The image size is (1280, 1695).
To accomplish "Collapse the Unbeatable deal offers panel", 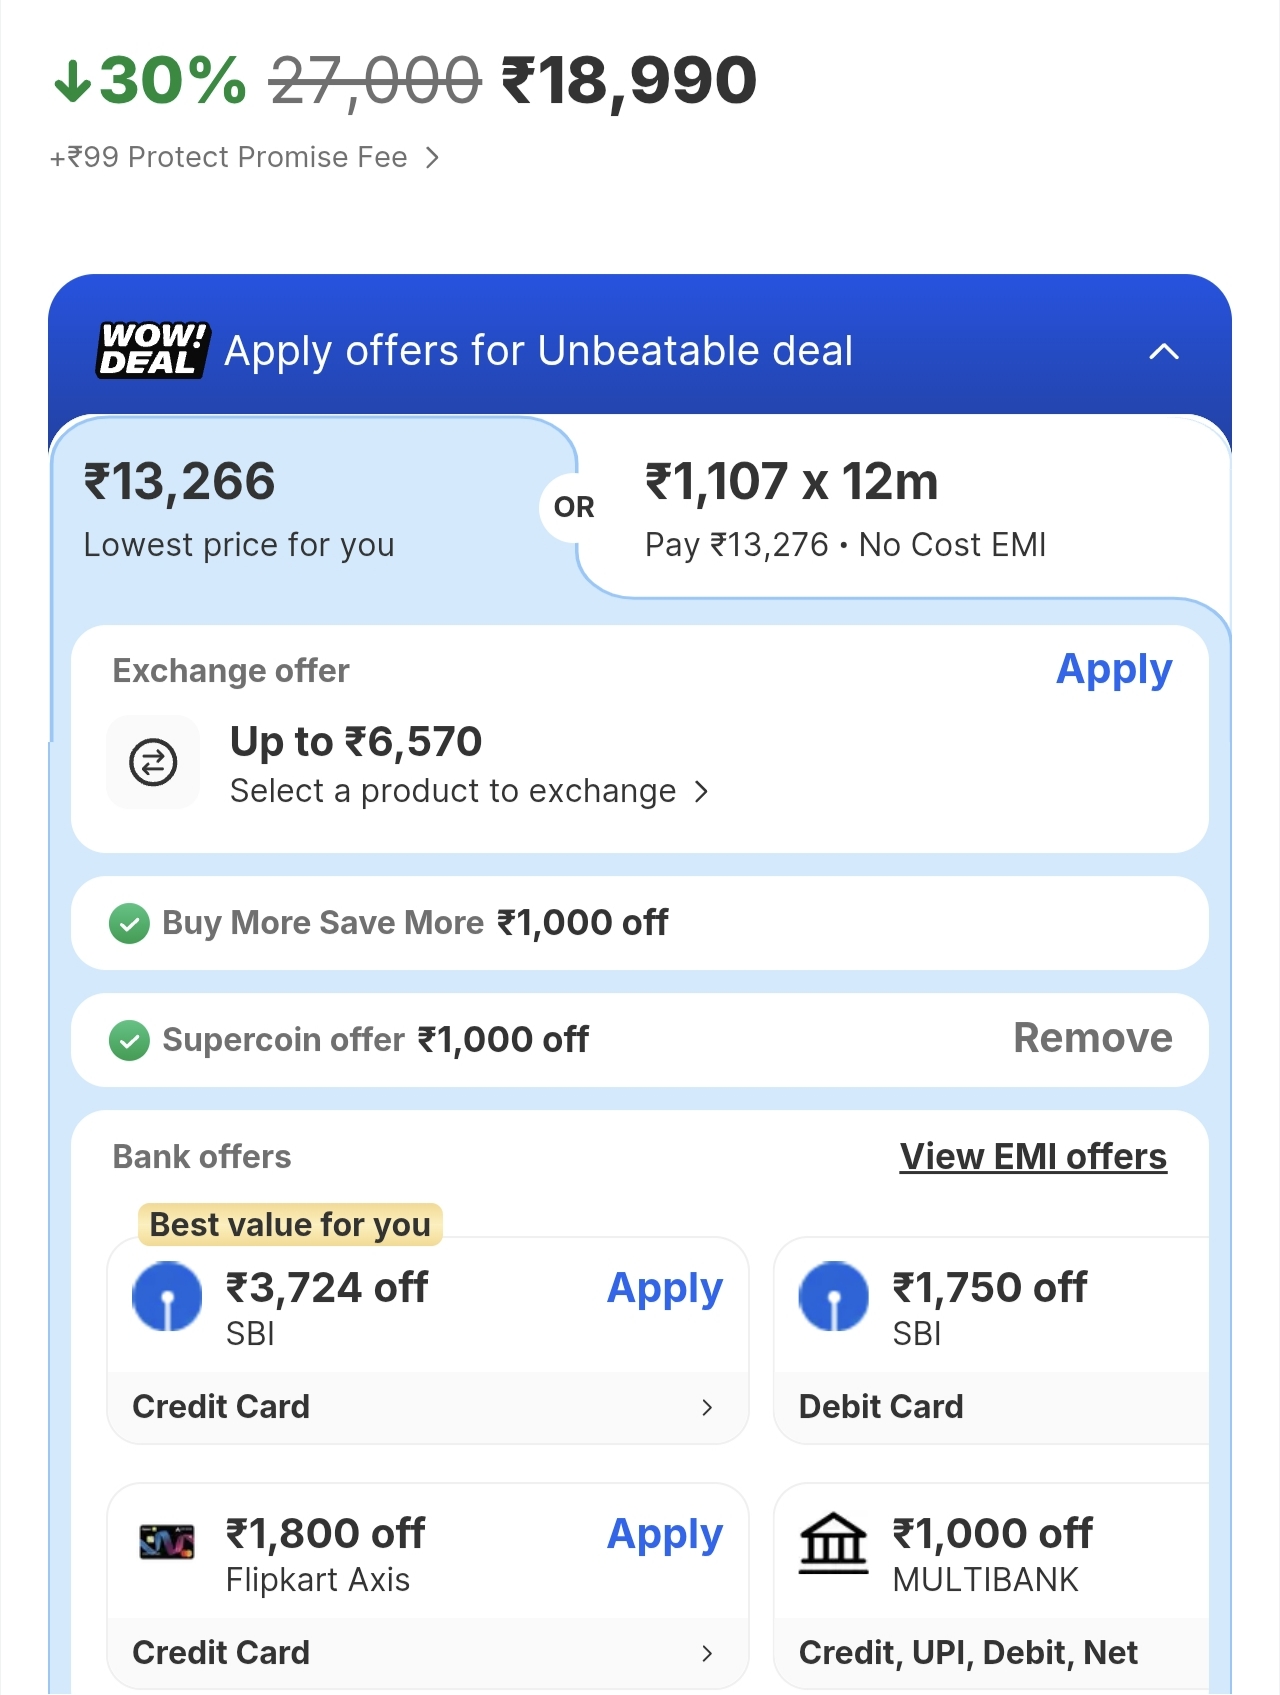I will point(1164,351).
